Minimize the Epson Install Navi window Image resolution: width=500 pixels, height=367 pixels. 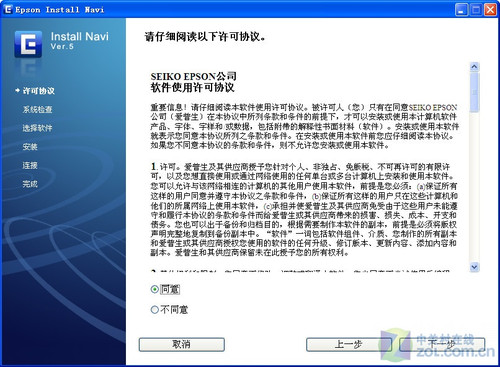461,9
